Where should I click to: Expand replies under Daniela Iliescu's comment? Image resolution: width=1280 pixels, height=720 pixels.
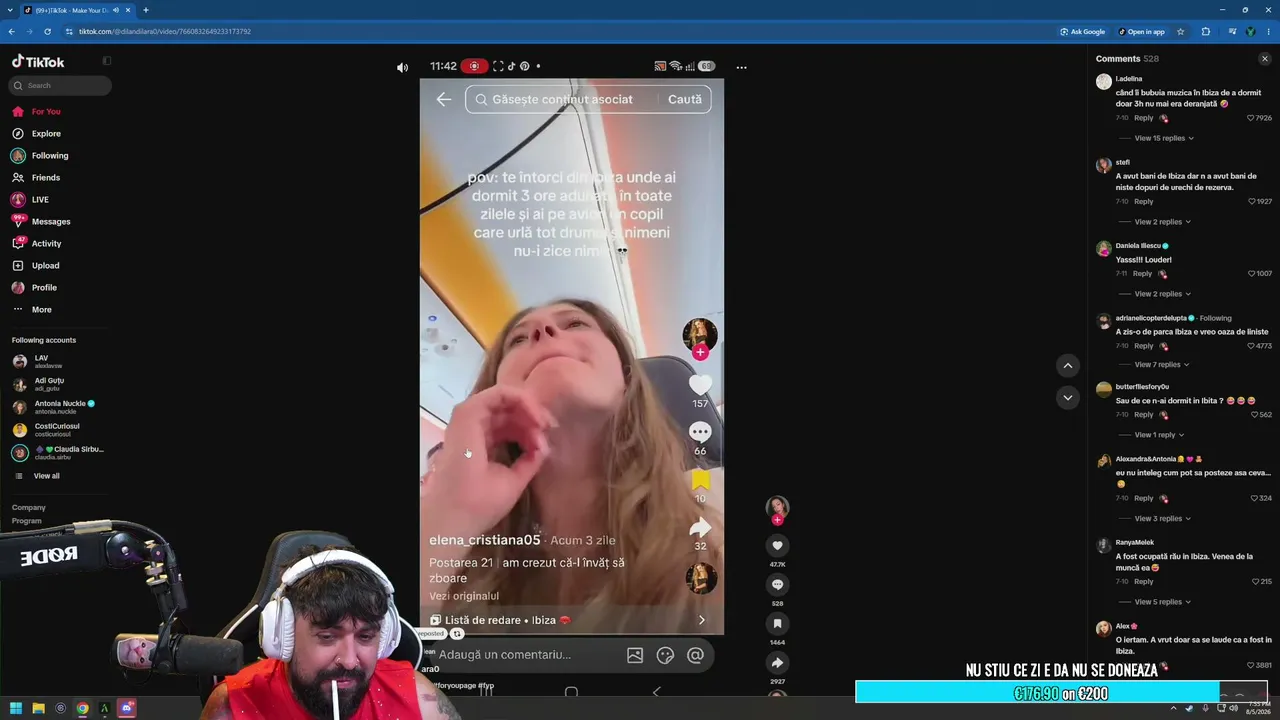pos(1162,294)
